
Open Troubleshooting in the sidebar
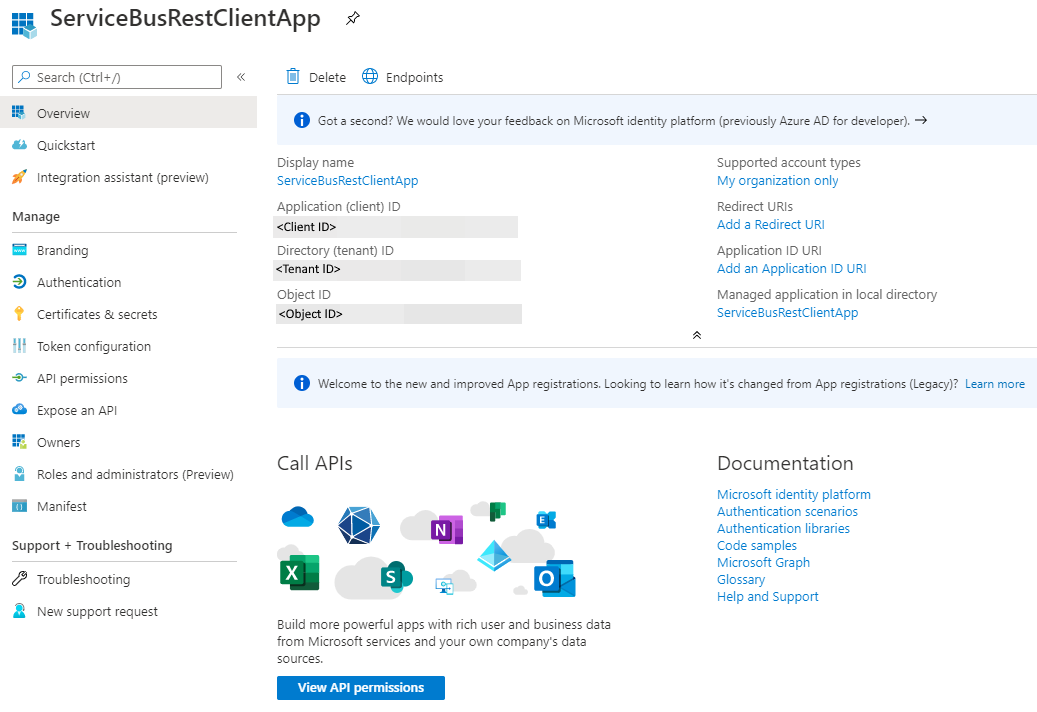84,580
